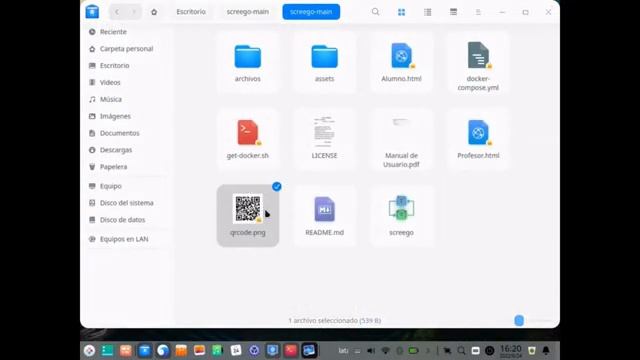Open the file manager dock icon
640x360 pixels.
click(144, 350)
